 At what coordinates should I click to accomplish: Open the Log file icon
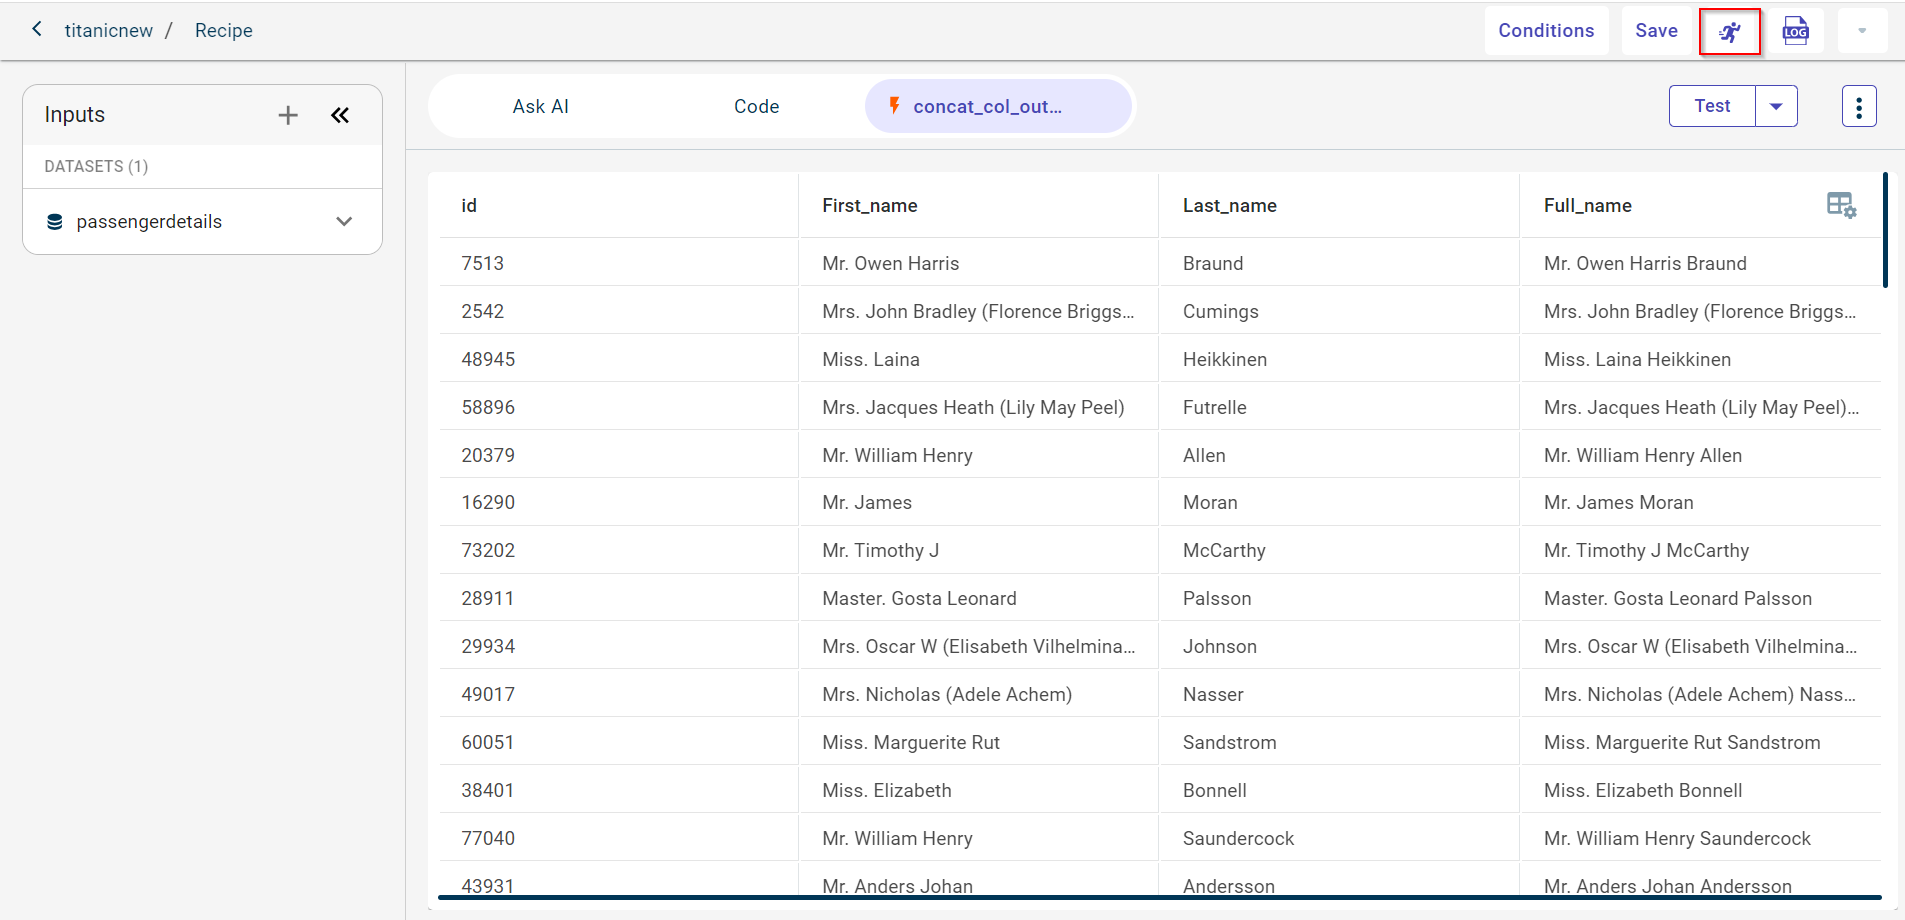click(x=1795, y=32)
